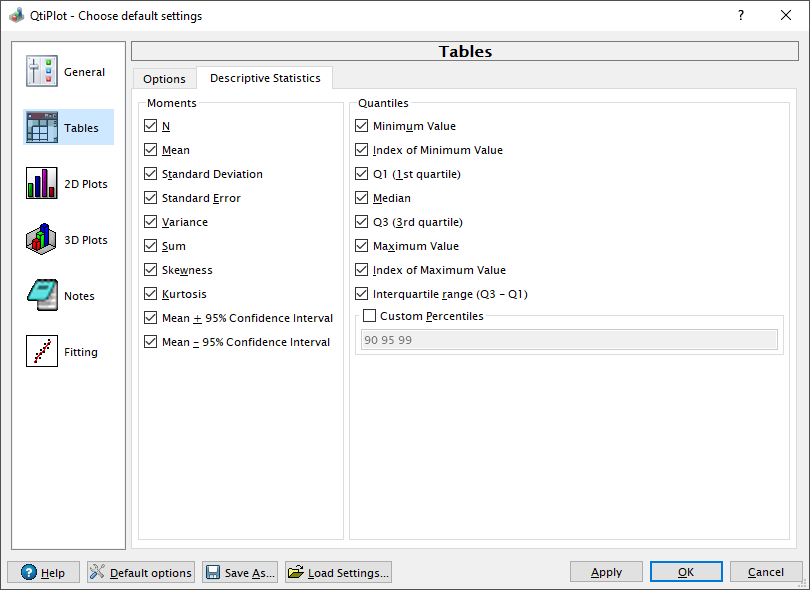
Task: Uncheck Mean + 95% Confidence Interval
Action: pos(150,318)
